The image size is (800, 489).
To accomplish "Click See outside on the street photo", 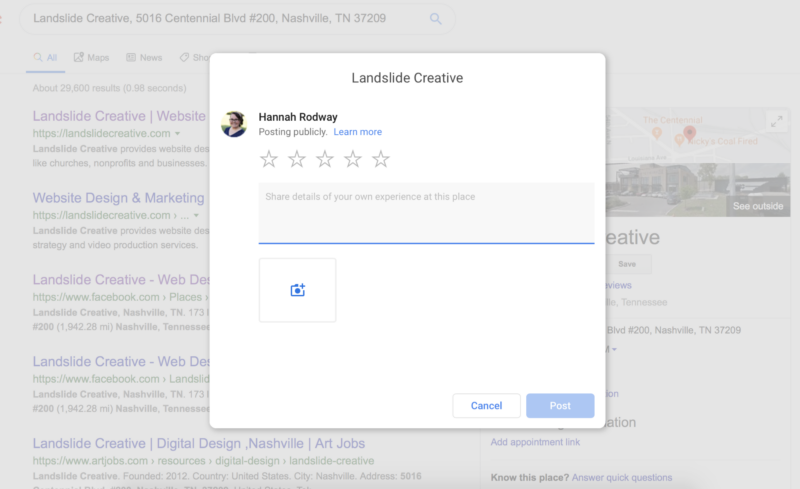I will [758, 206].
